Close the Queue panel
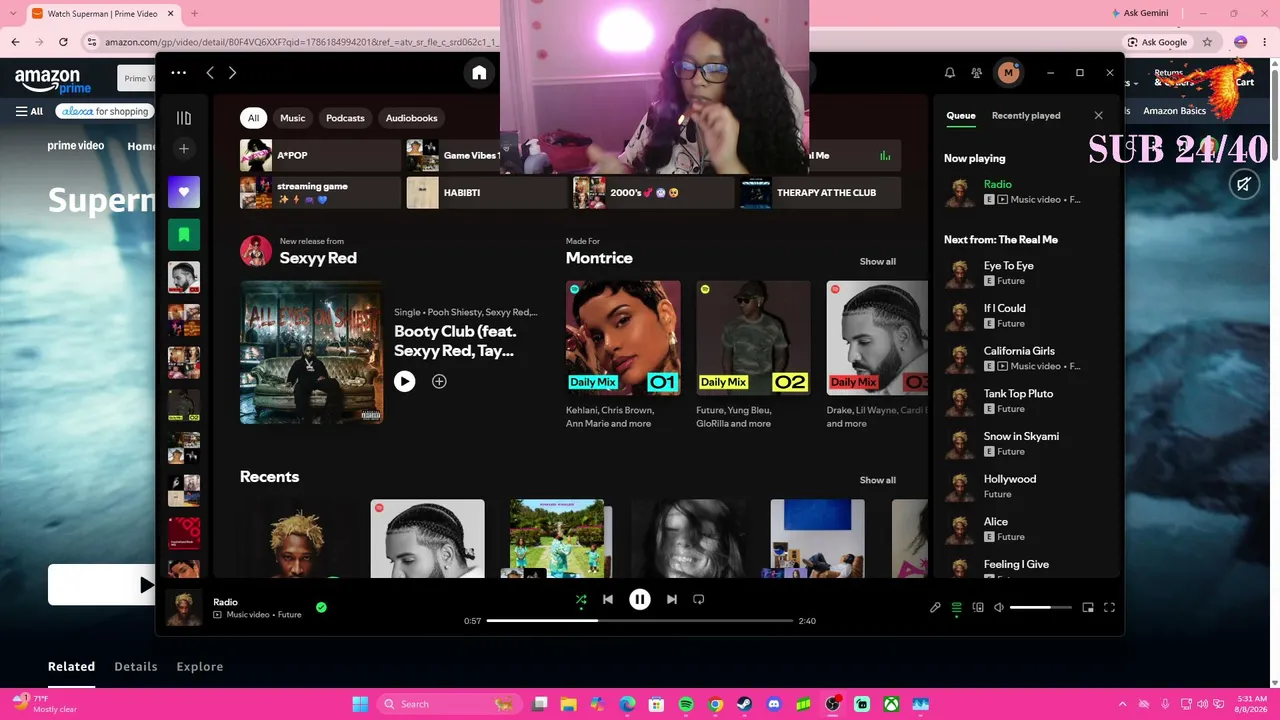 [1098, 116]
